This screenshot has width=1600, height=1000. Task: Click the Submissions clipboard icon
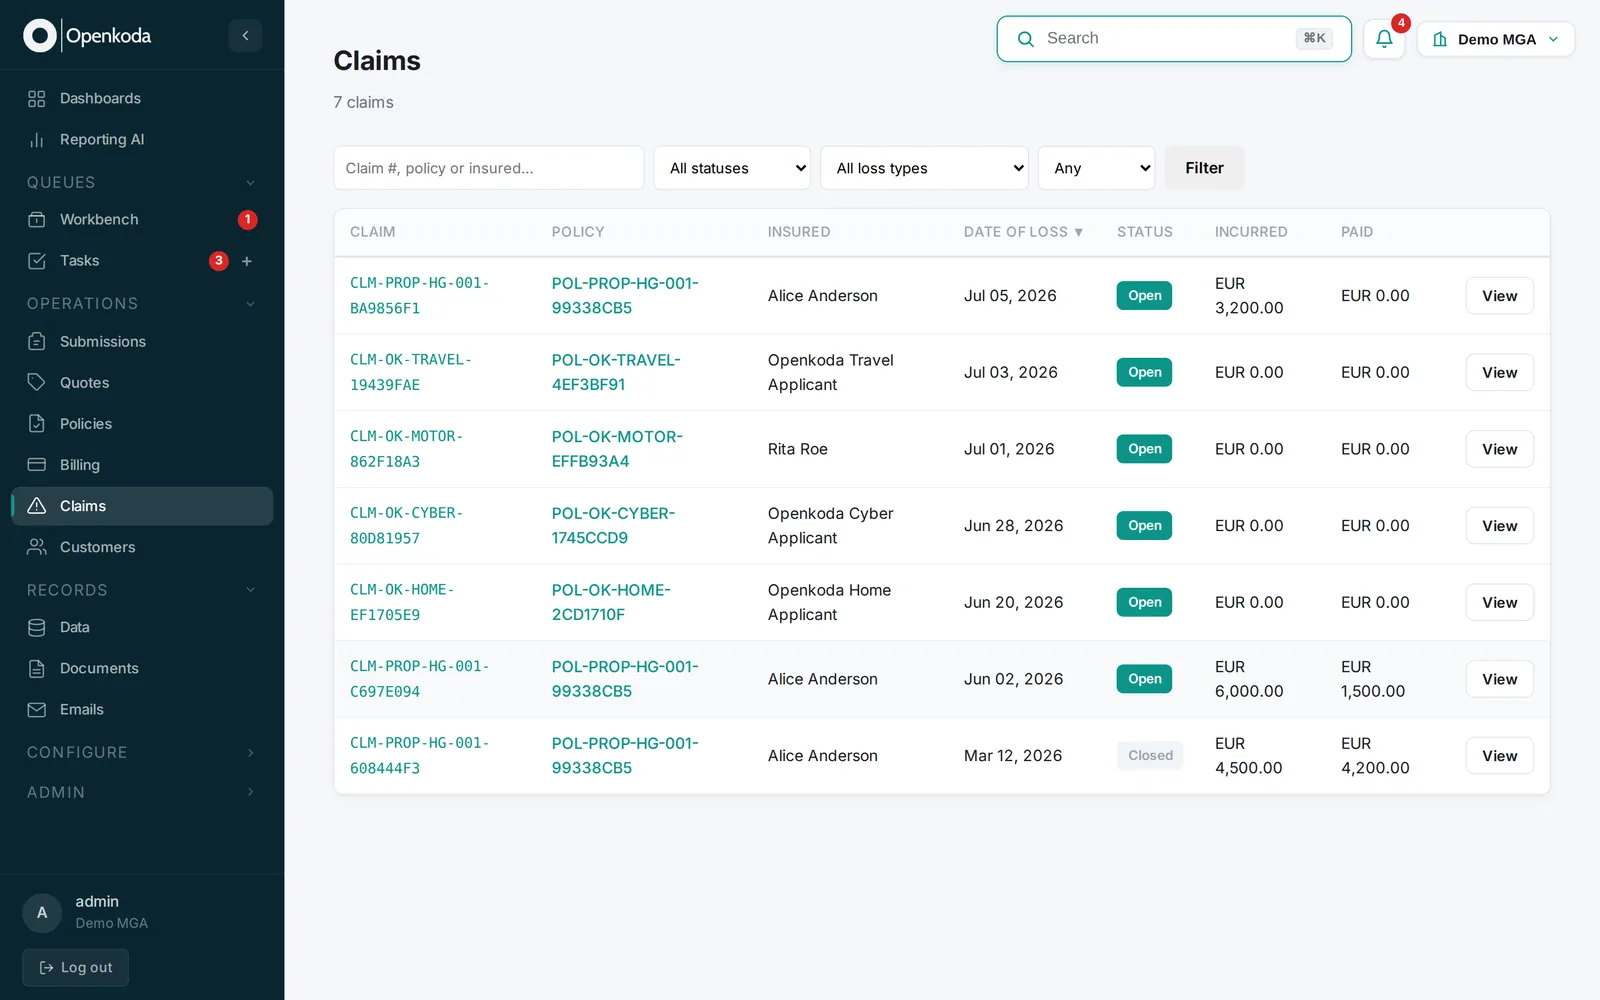pos(37,342)
